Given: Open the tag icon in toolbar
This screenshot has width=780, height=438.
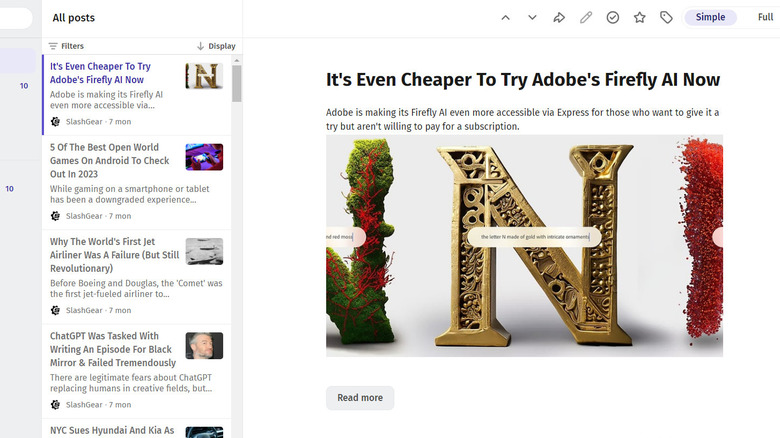Looking at the screenshot, I should 666,18.
